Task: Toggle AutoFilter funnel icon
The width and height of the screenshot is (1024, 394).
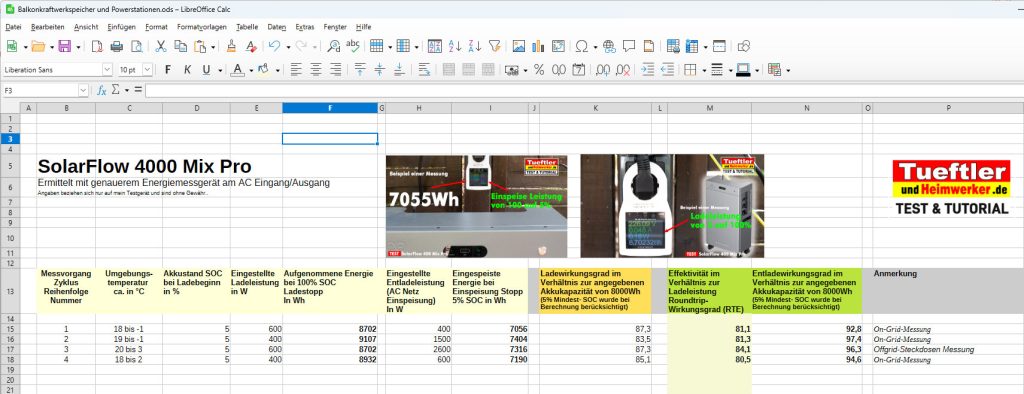Action: pos(494,46)
